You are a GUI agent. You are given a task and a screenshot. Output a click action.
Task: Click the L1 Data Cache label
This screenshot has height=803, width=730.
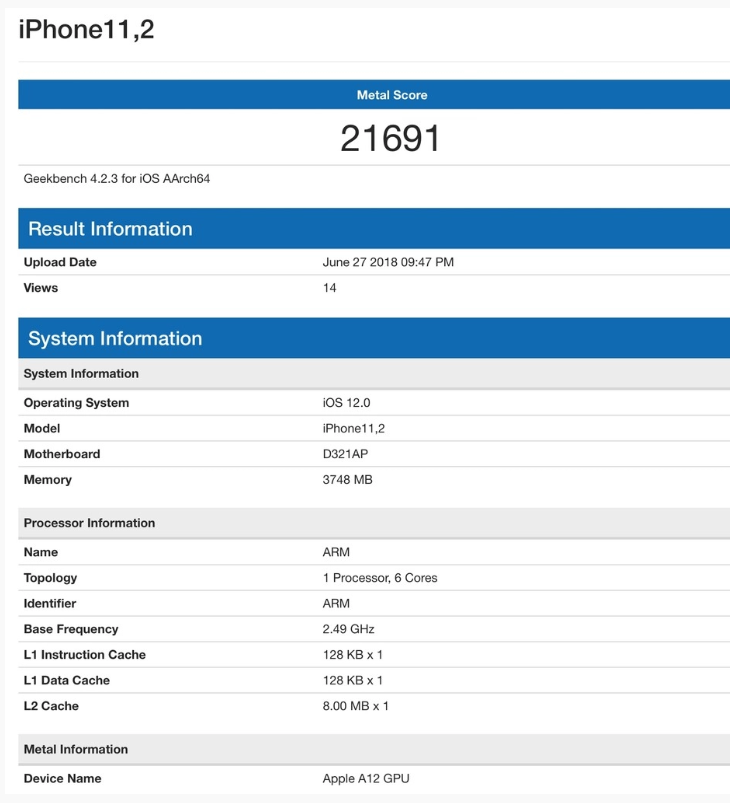pyautogui.click(x=67, y=680)
